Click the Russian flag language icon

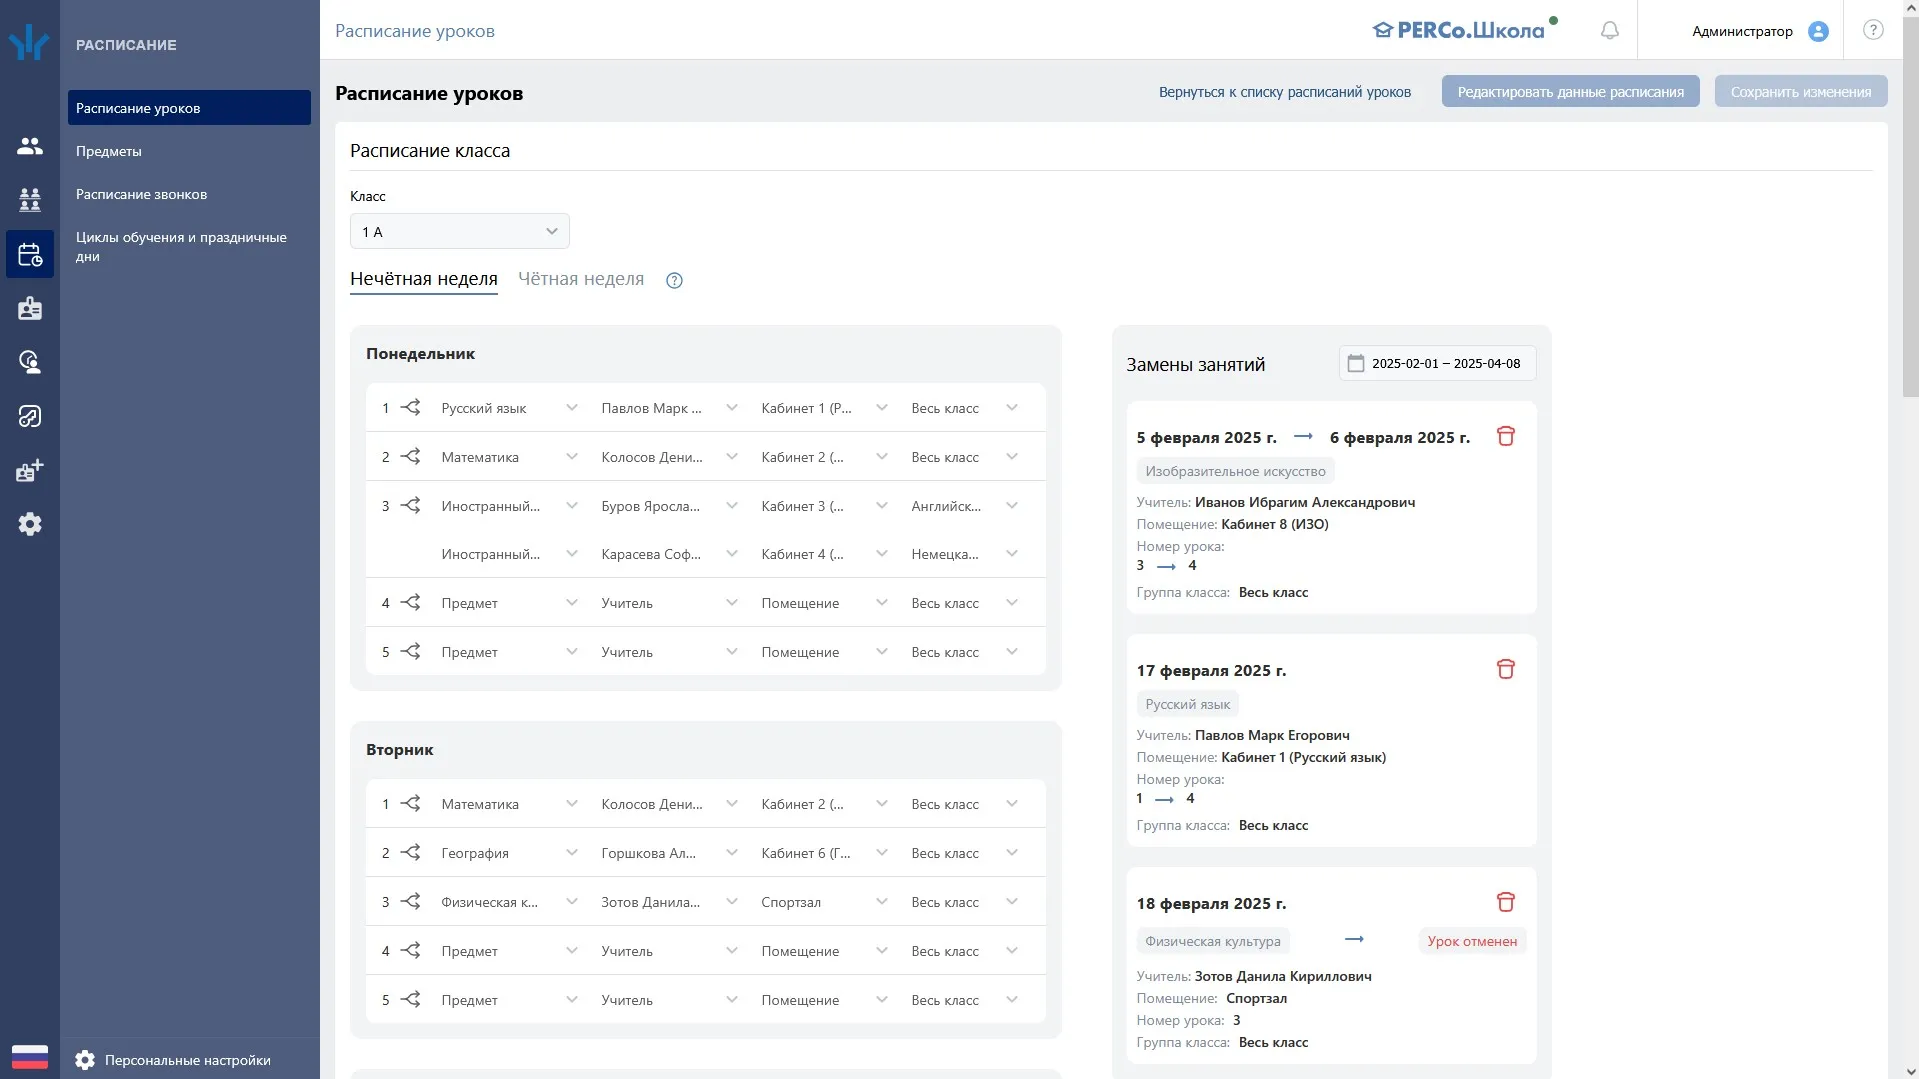tap(30, 1056)
